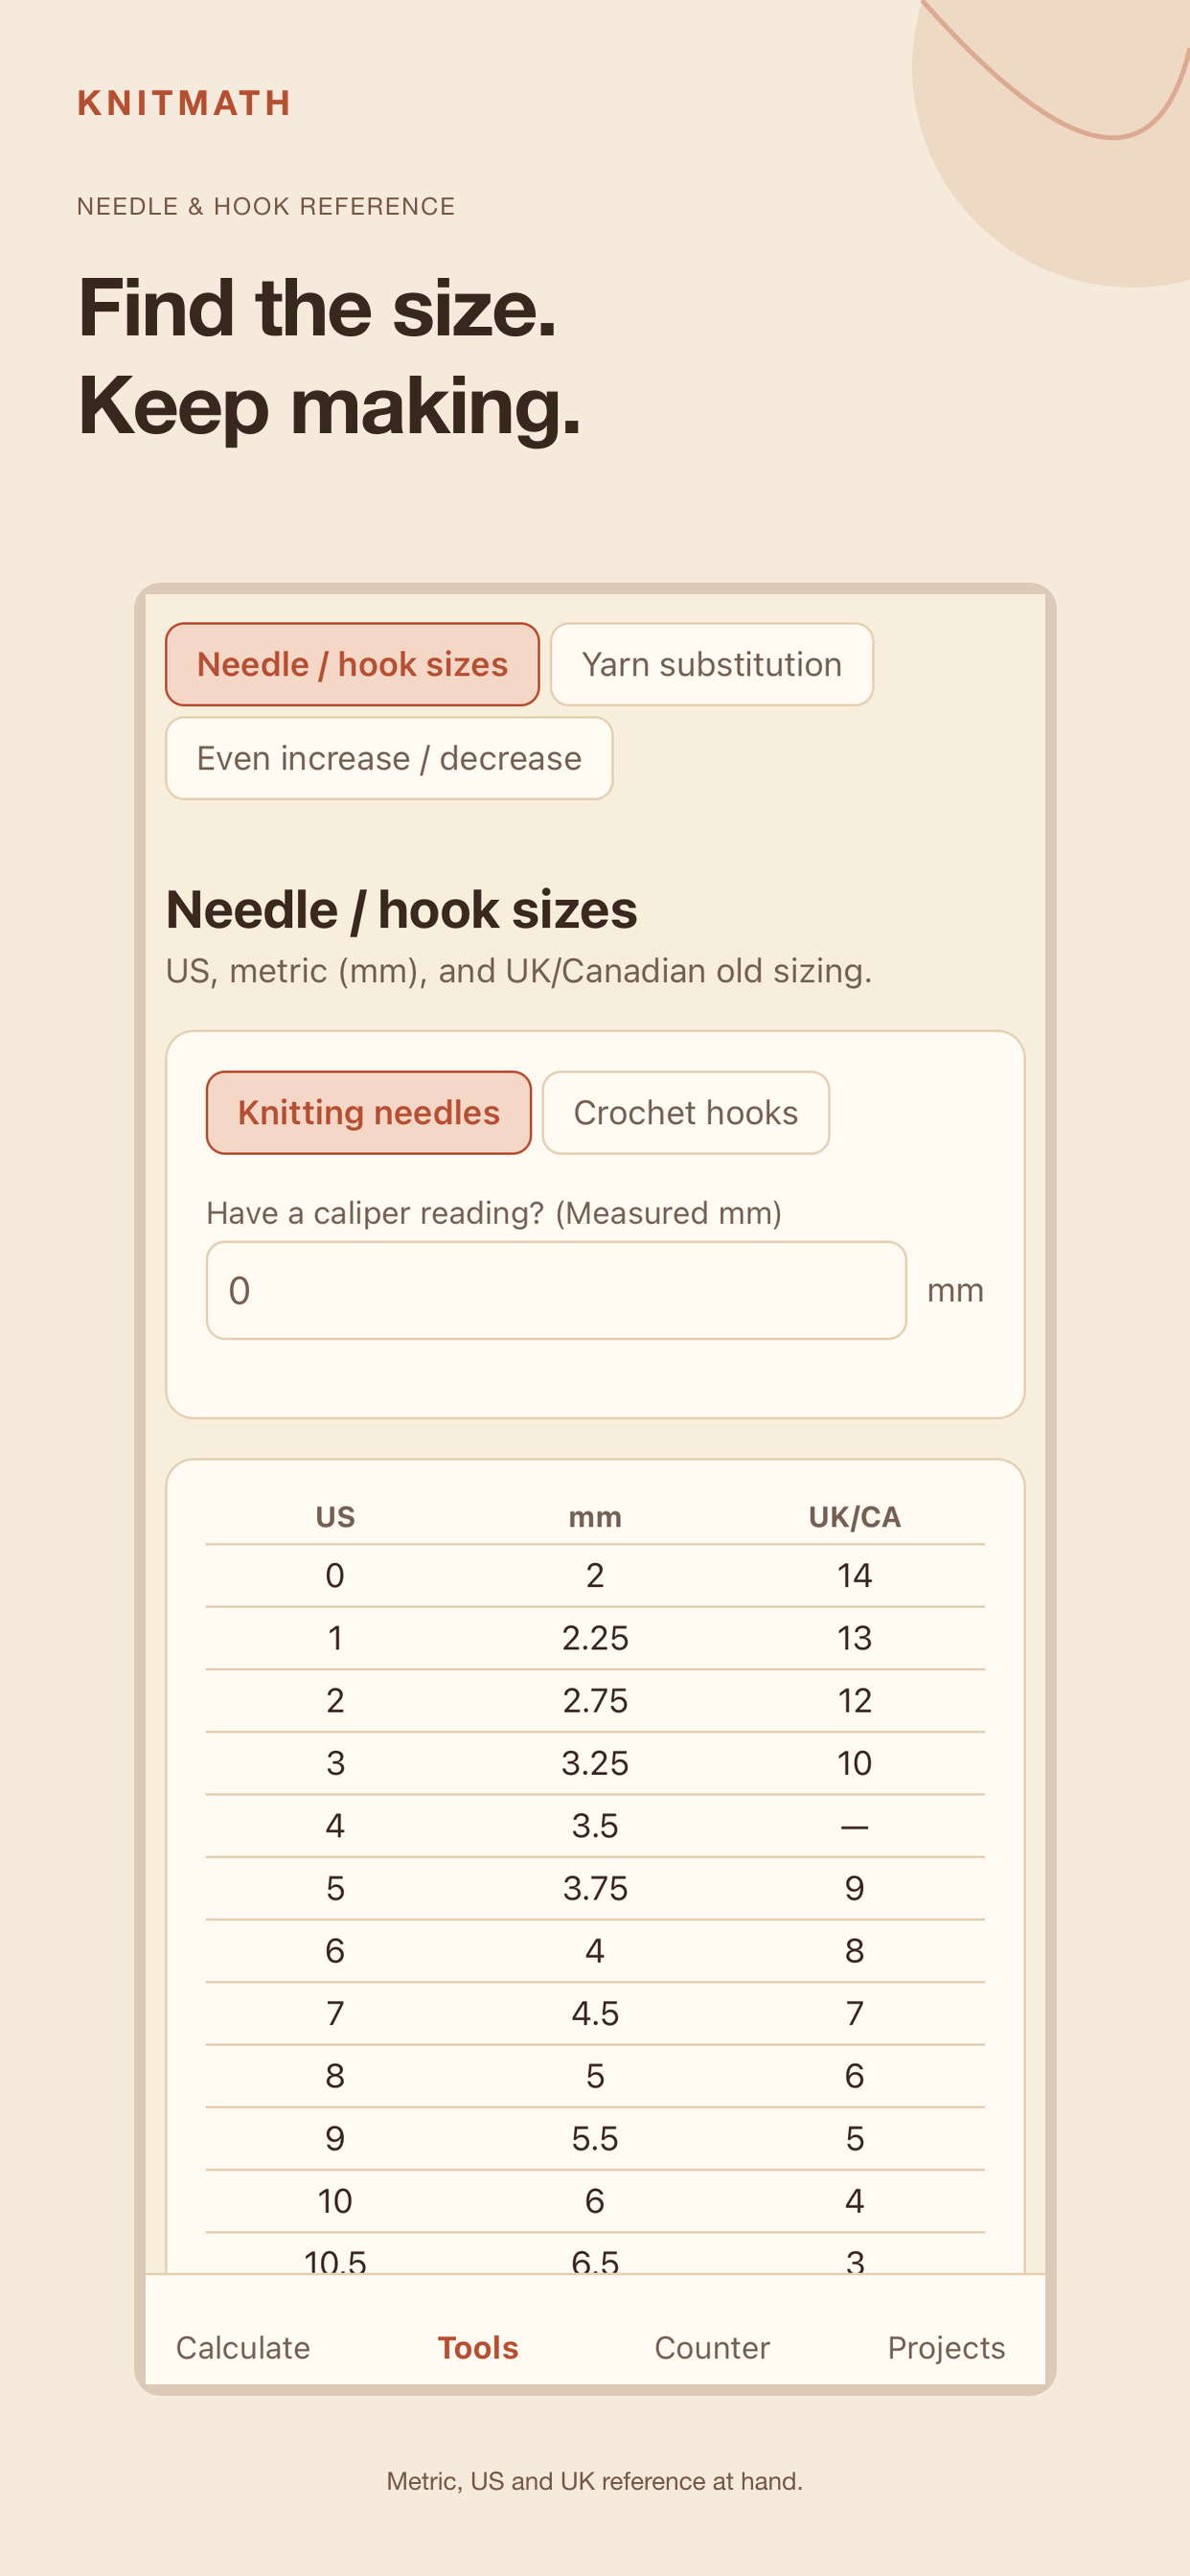The height and width of the screenshot is (2576, 1190).
Task: Select the US 8 / 5 mm row
Action: point(595,2076)
